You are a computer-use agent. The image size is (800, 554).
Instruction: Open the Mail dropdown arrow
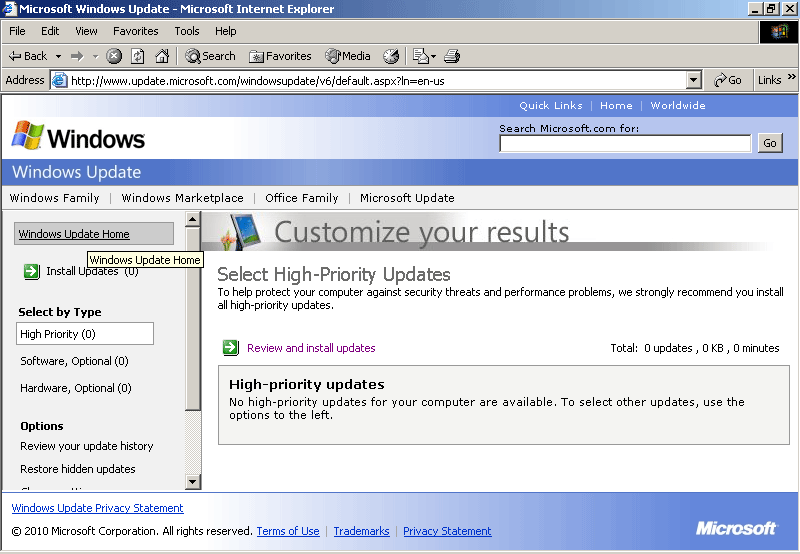pyautogui.click(x=434, y=56)
